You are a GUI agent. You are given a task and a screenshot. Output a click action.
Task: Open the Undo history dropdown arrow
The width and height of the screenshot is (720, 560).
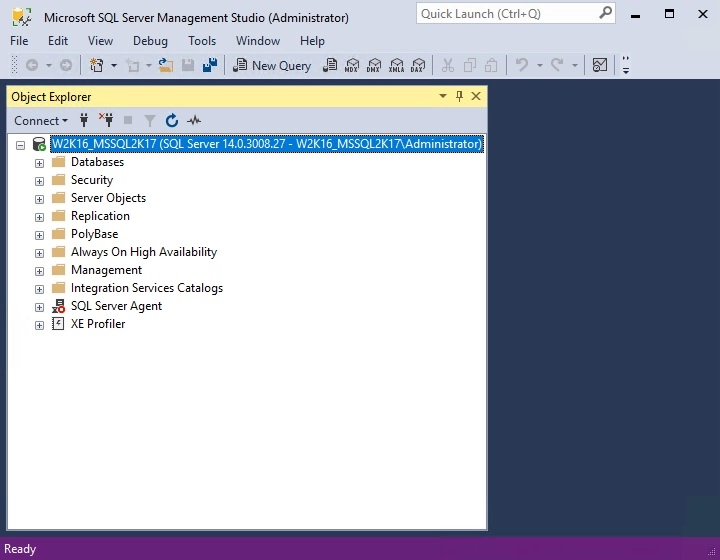point(540,66)
